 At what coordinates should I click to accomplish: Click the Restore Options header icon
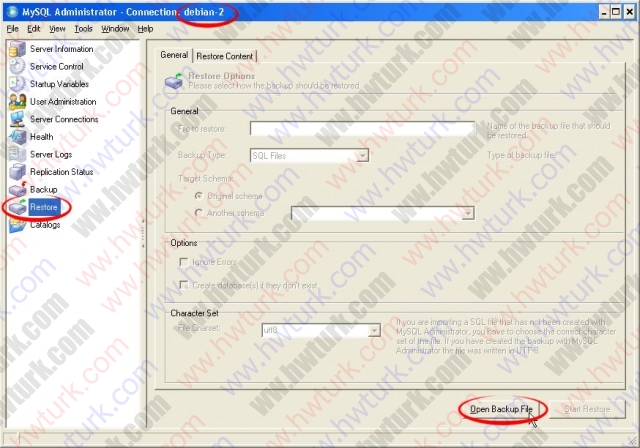[x=174, y=81]
